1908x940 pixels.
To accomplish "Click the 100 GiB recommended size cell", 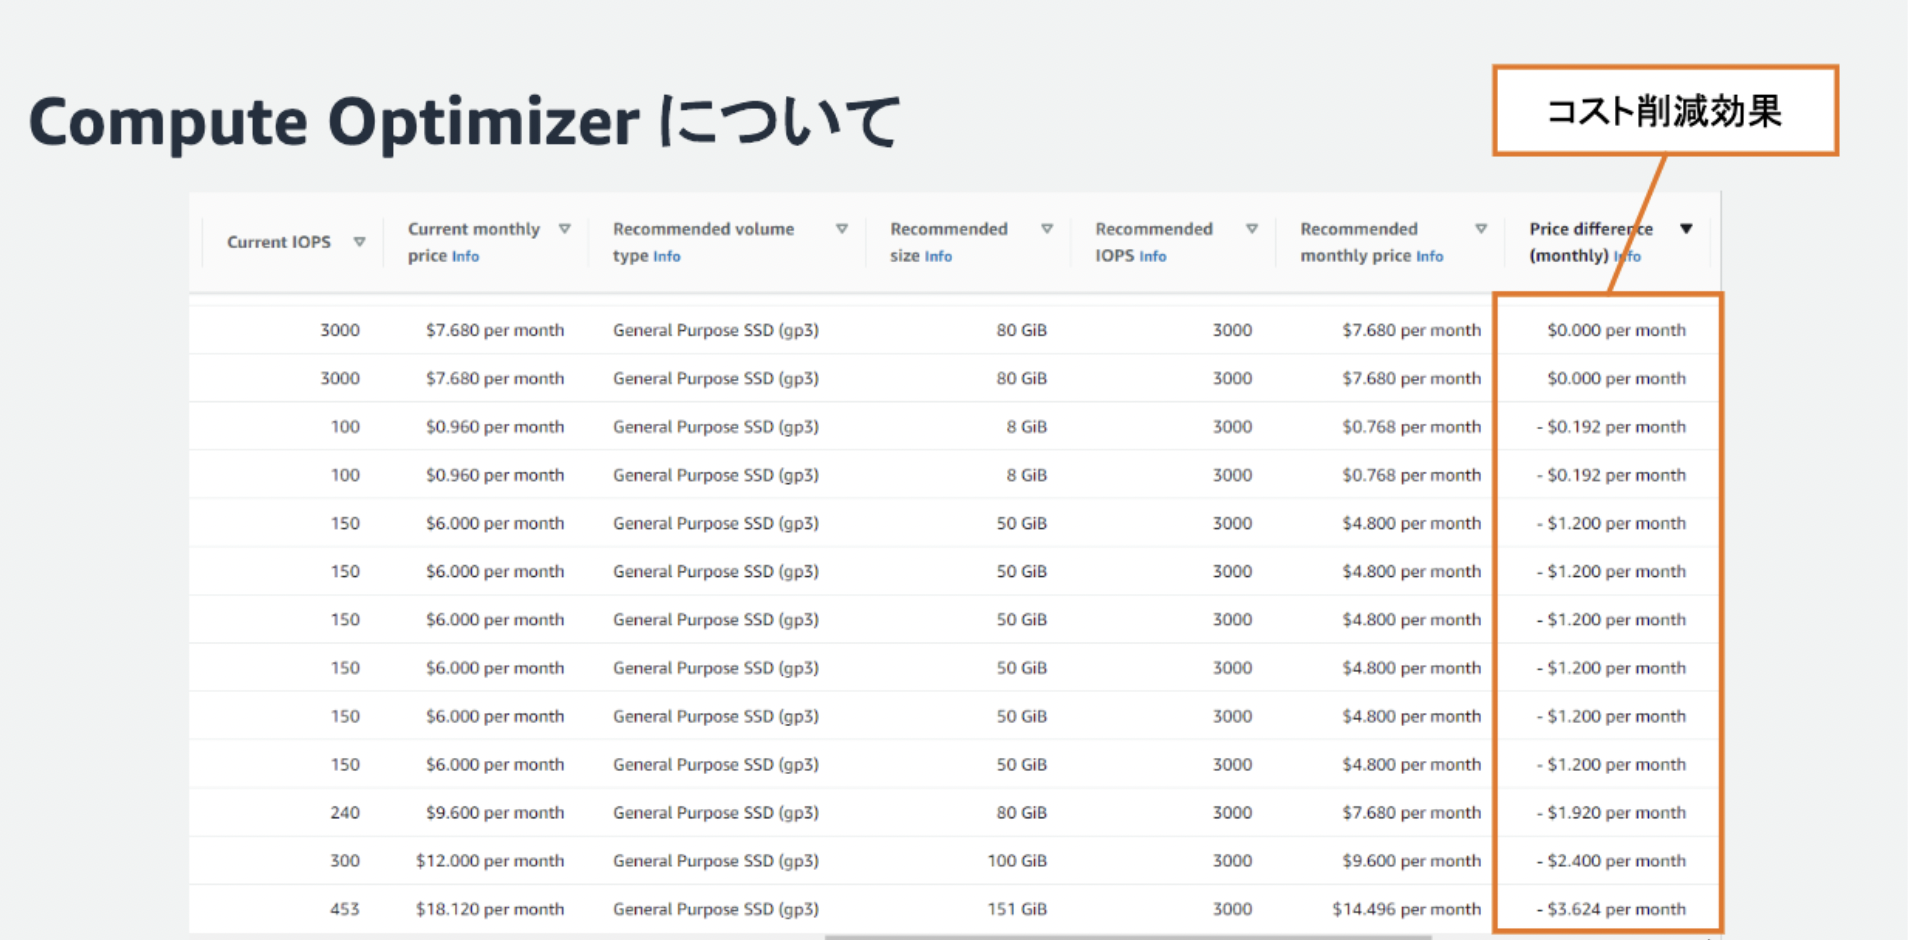I will point(1017,861).
